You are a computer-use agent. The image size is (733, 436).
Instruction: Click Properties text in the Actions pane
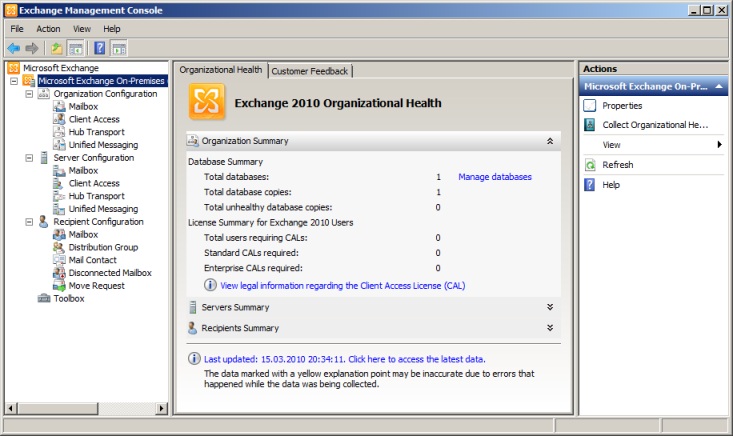622,106
